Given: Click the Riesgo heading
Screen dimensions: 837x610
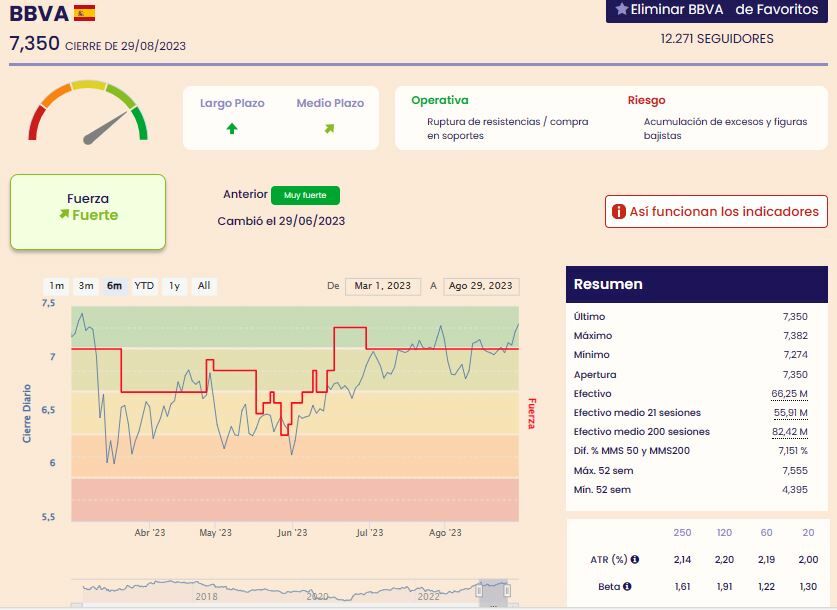Looking at the screenshot, I should click(646, 100).
